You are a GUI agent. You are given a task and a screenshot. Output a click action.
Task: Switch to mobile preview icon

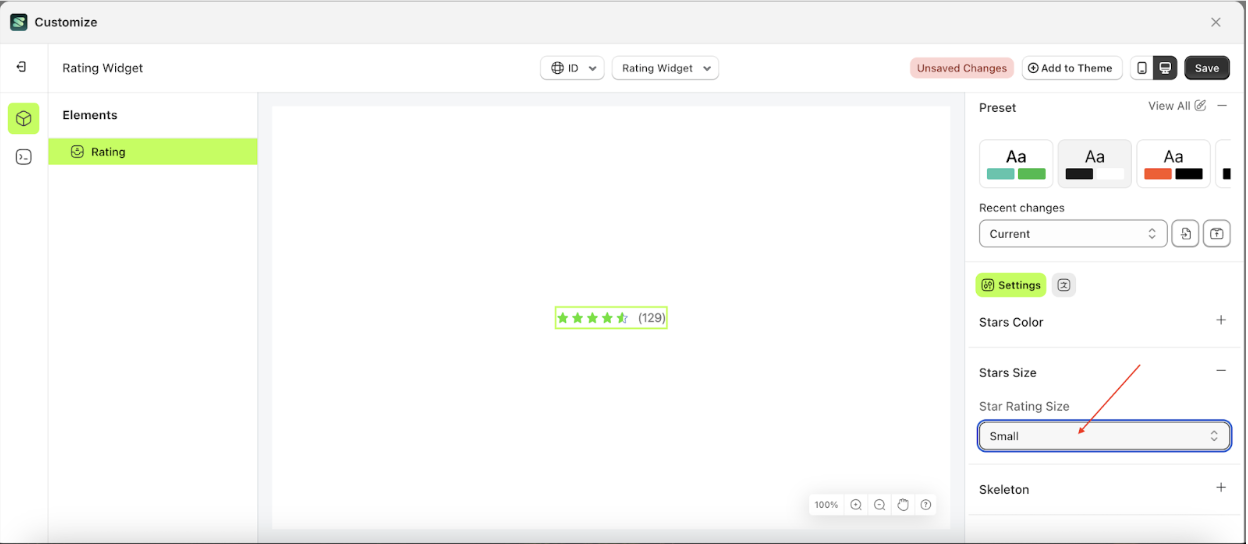[1142, 68]
